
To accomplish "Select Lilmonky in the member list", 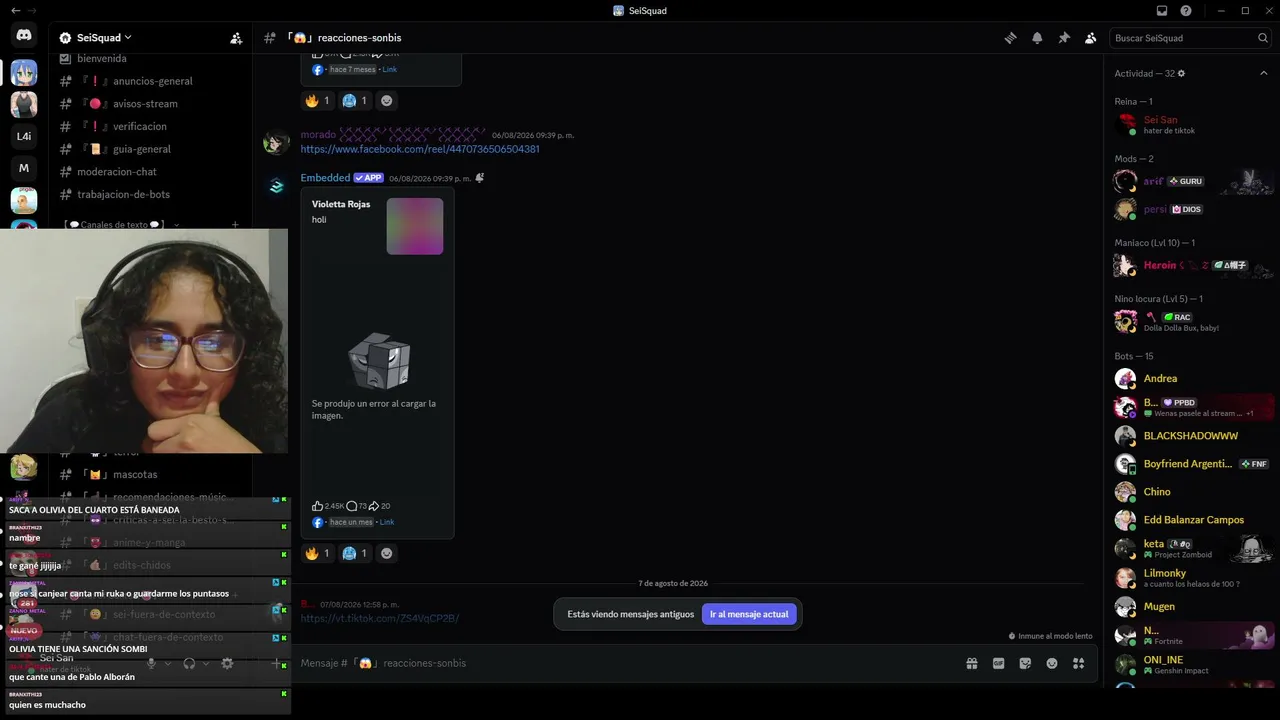I will 1192,577.
